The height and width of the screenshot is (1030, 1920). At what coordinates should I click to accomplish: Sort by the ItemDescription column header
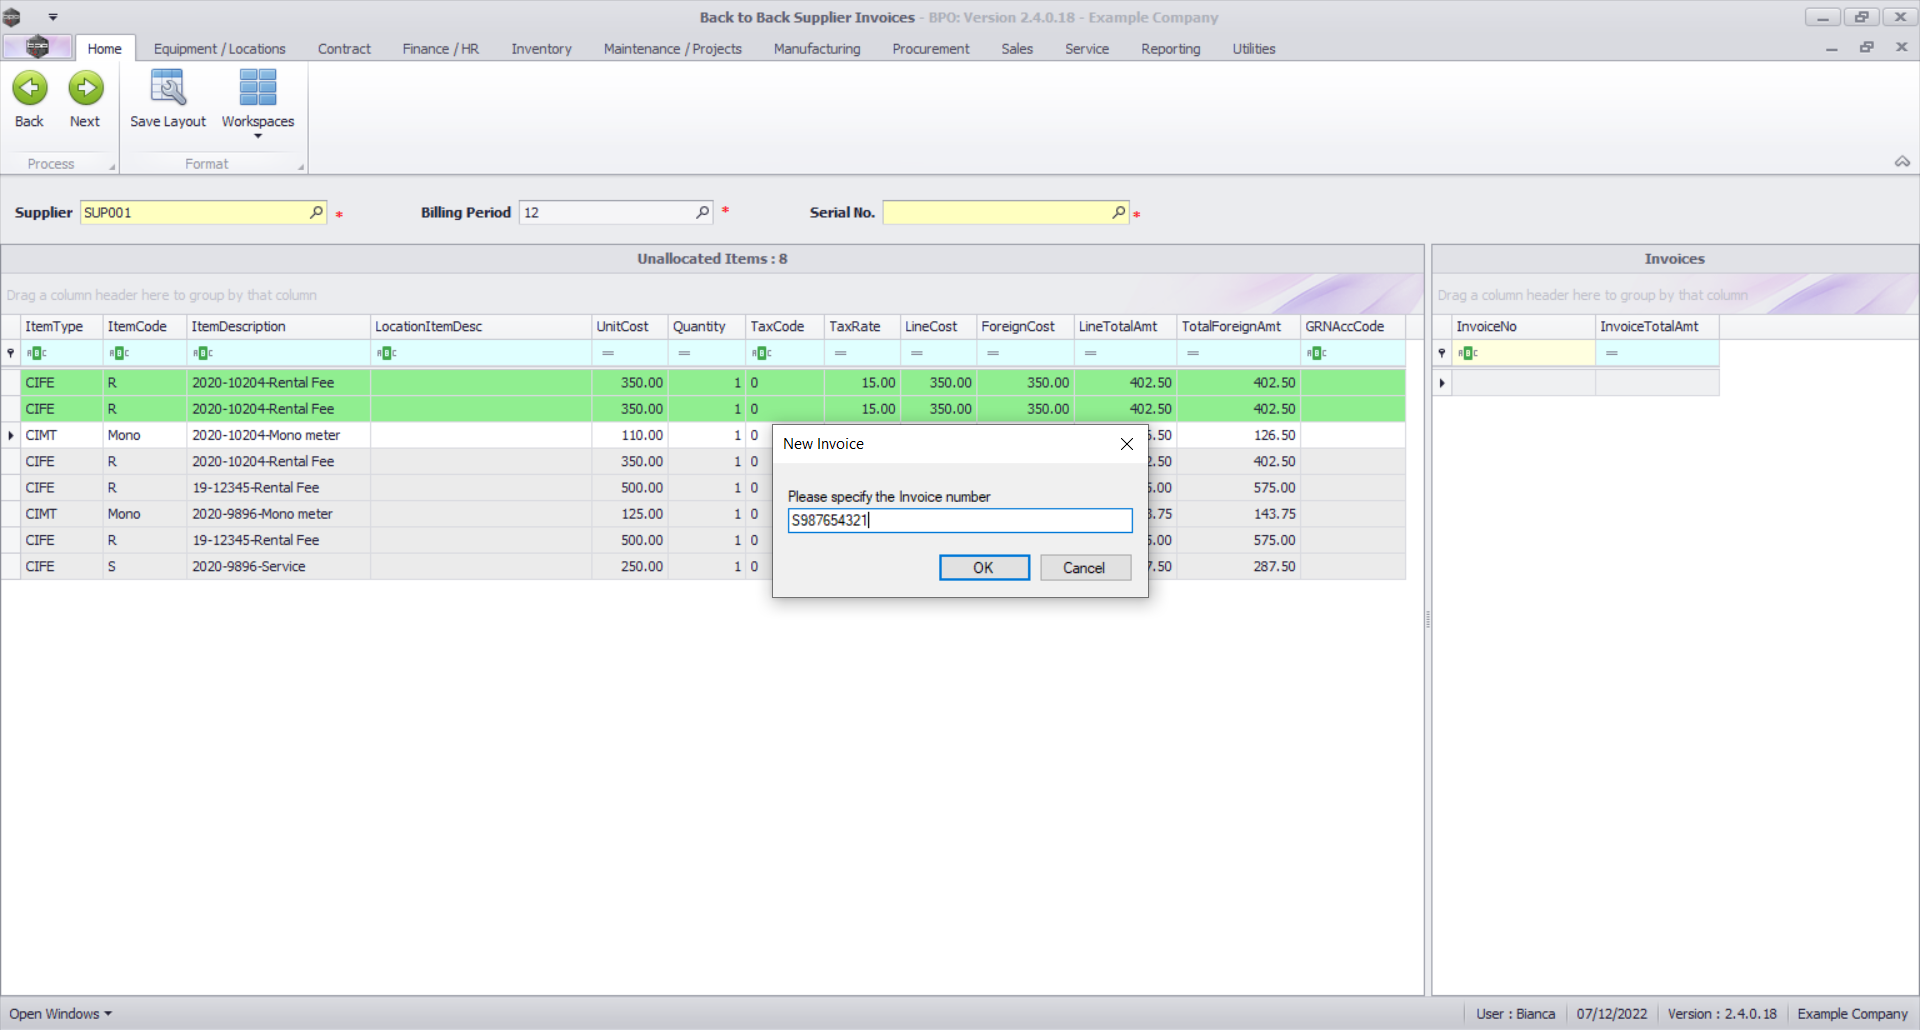click(x=278, y=327)
